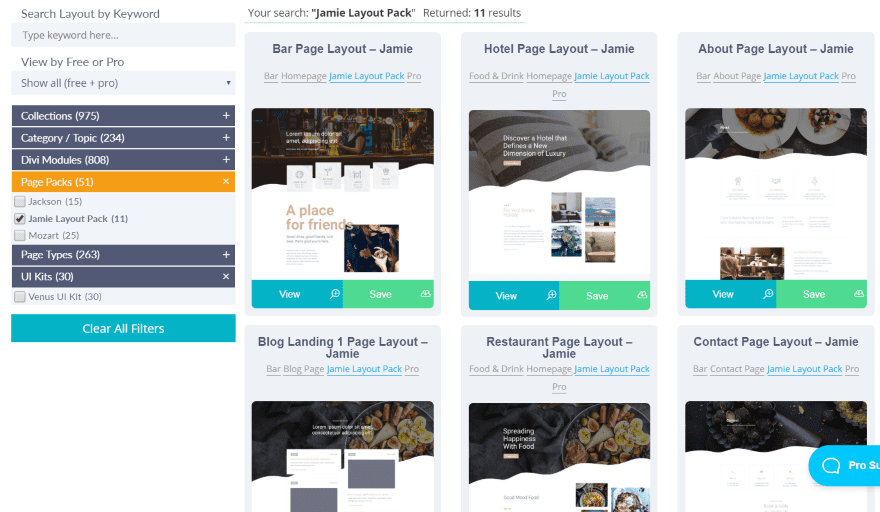This screenshot has width=880, height=512.
Task: Click About Page tag under About Page Layout
Action: click(737, 76)
